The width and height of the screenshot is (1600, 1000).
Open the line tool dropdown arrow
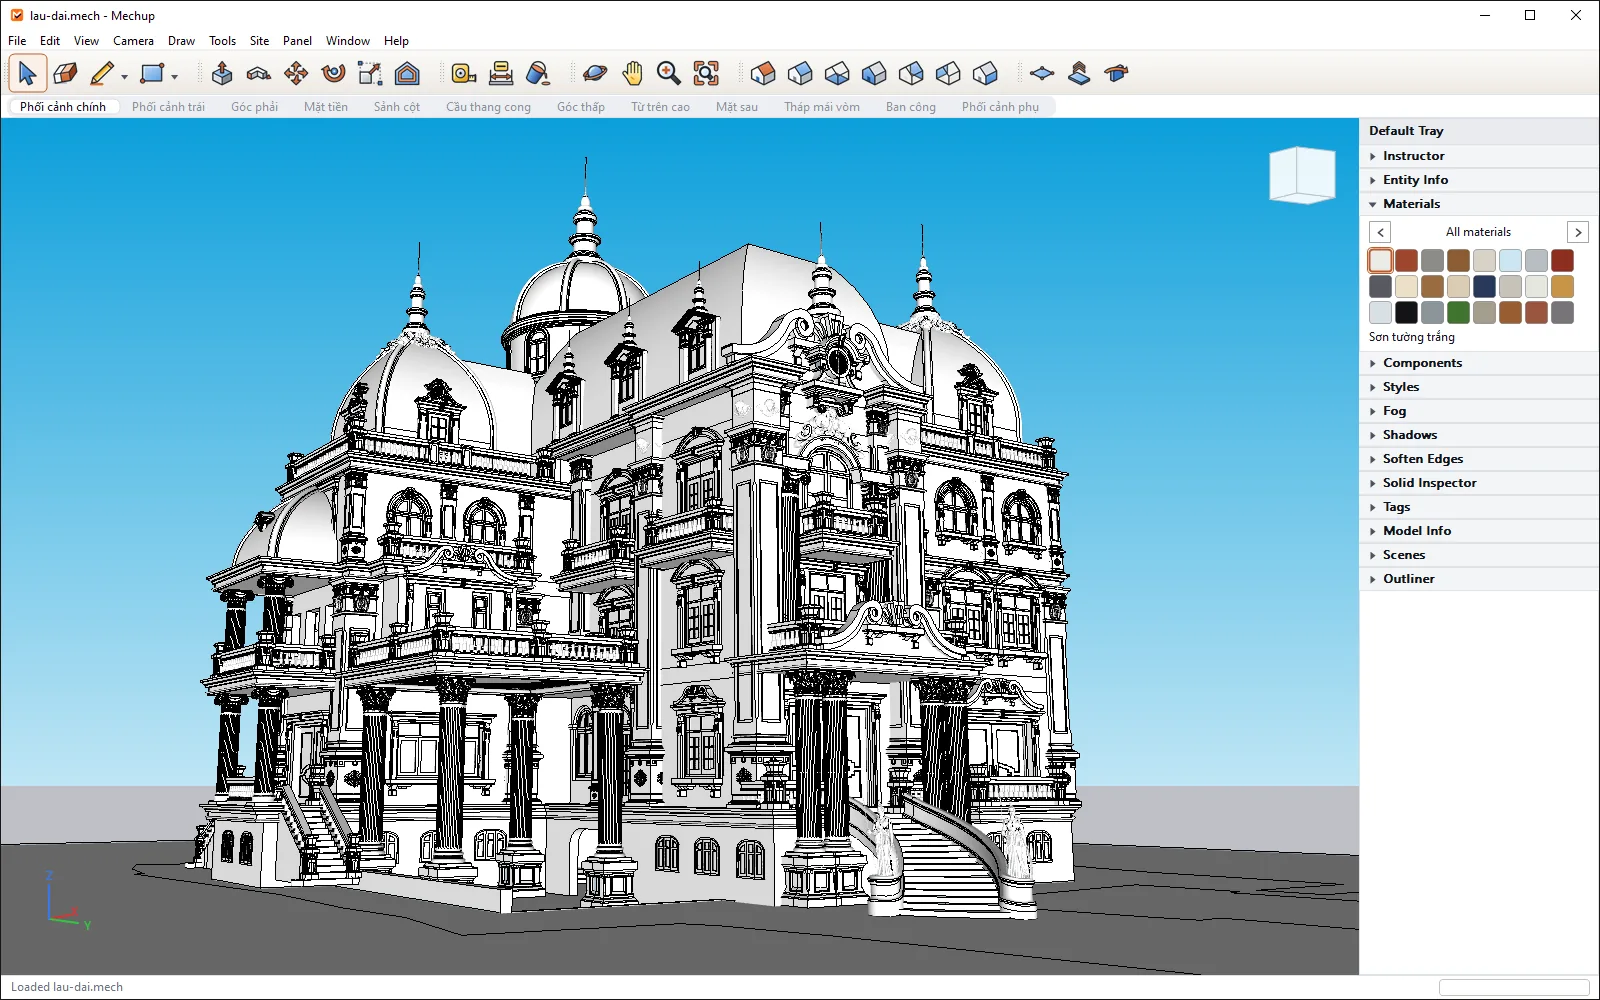125,76
